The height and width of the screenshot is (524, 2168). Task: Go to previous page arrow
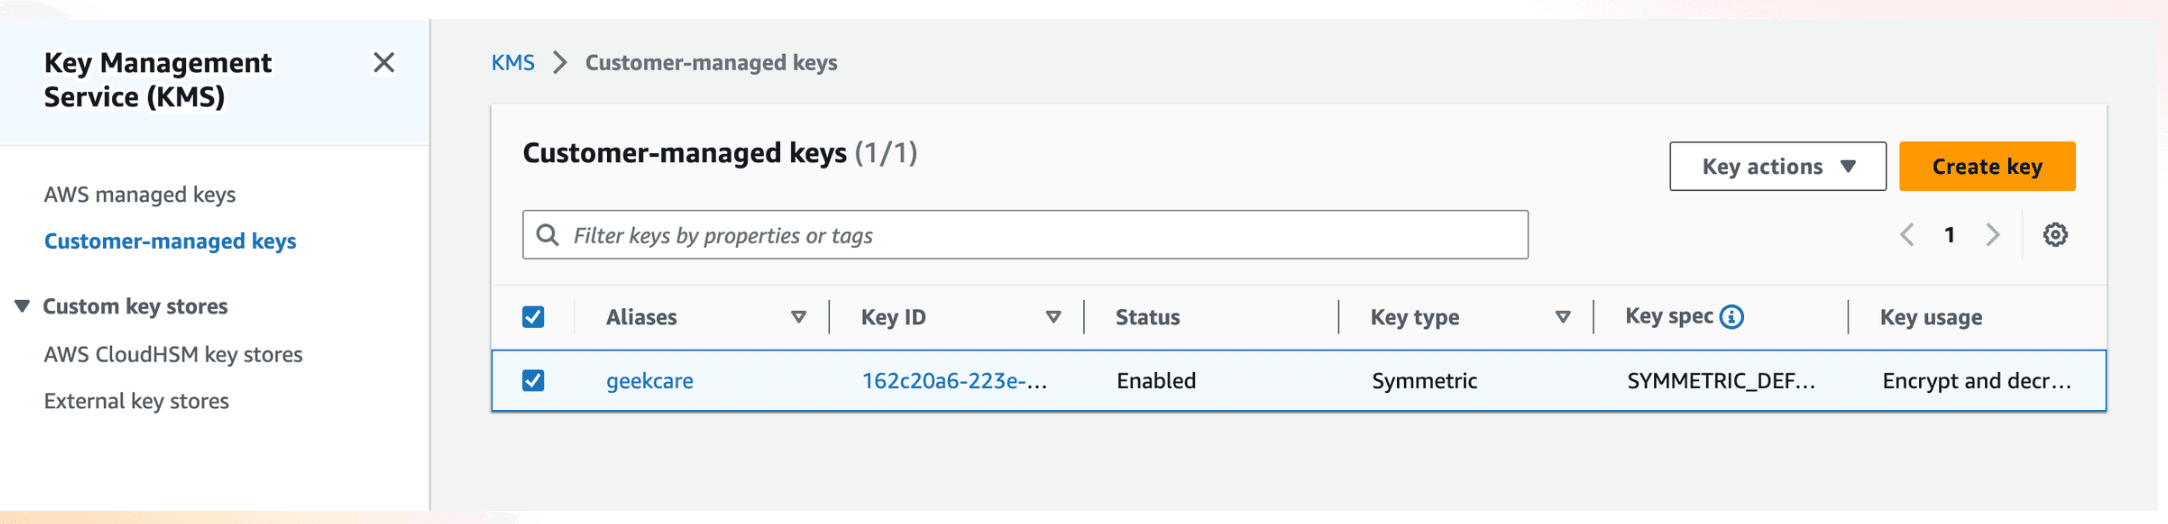1907,235
